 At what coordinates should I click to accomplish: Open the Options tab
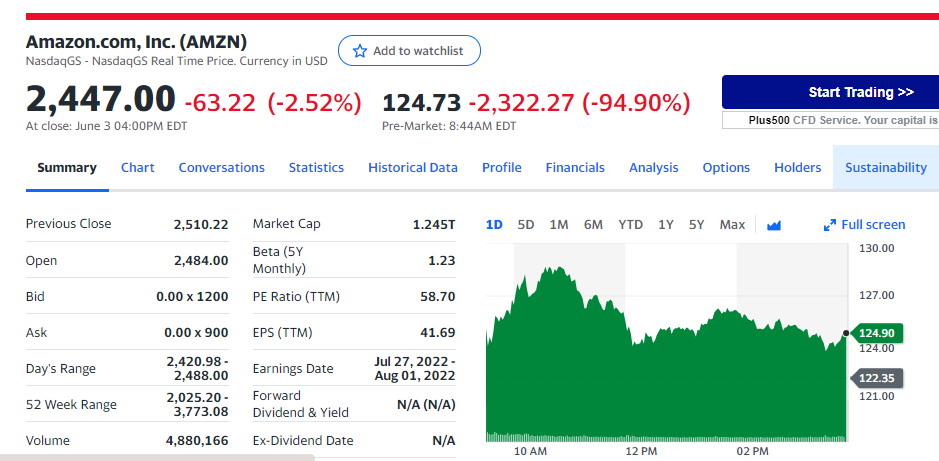(x=726, y=168)
